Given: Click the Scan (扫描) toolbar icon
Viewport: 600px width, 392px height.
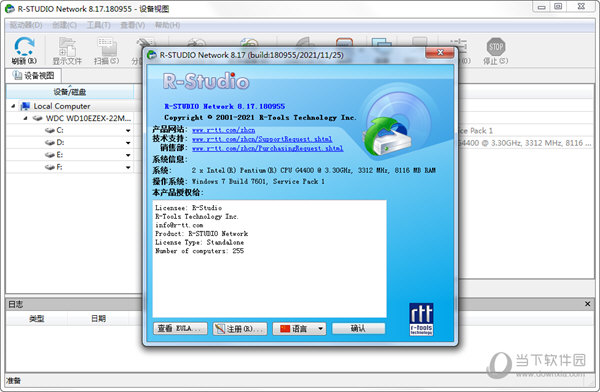Looking at the screenshot, I should point(106,47).
